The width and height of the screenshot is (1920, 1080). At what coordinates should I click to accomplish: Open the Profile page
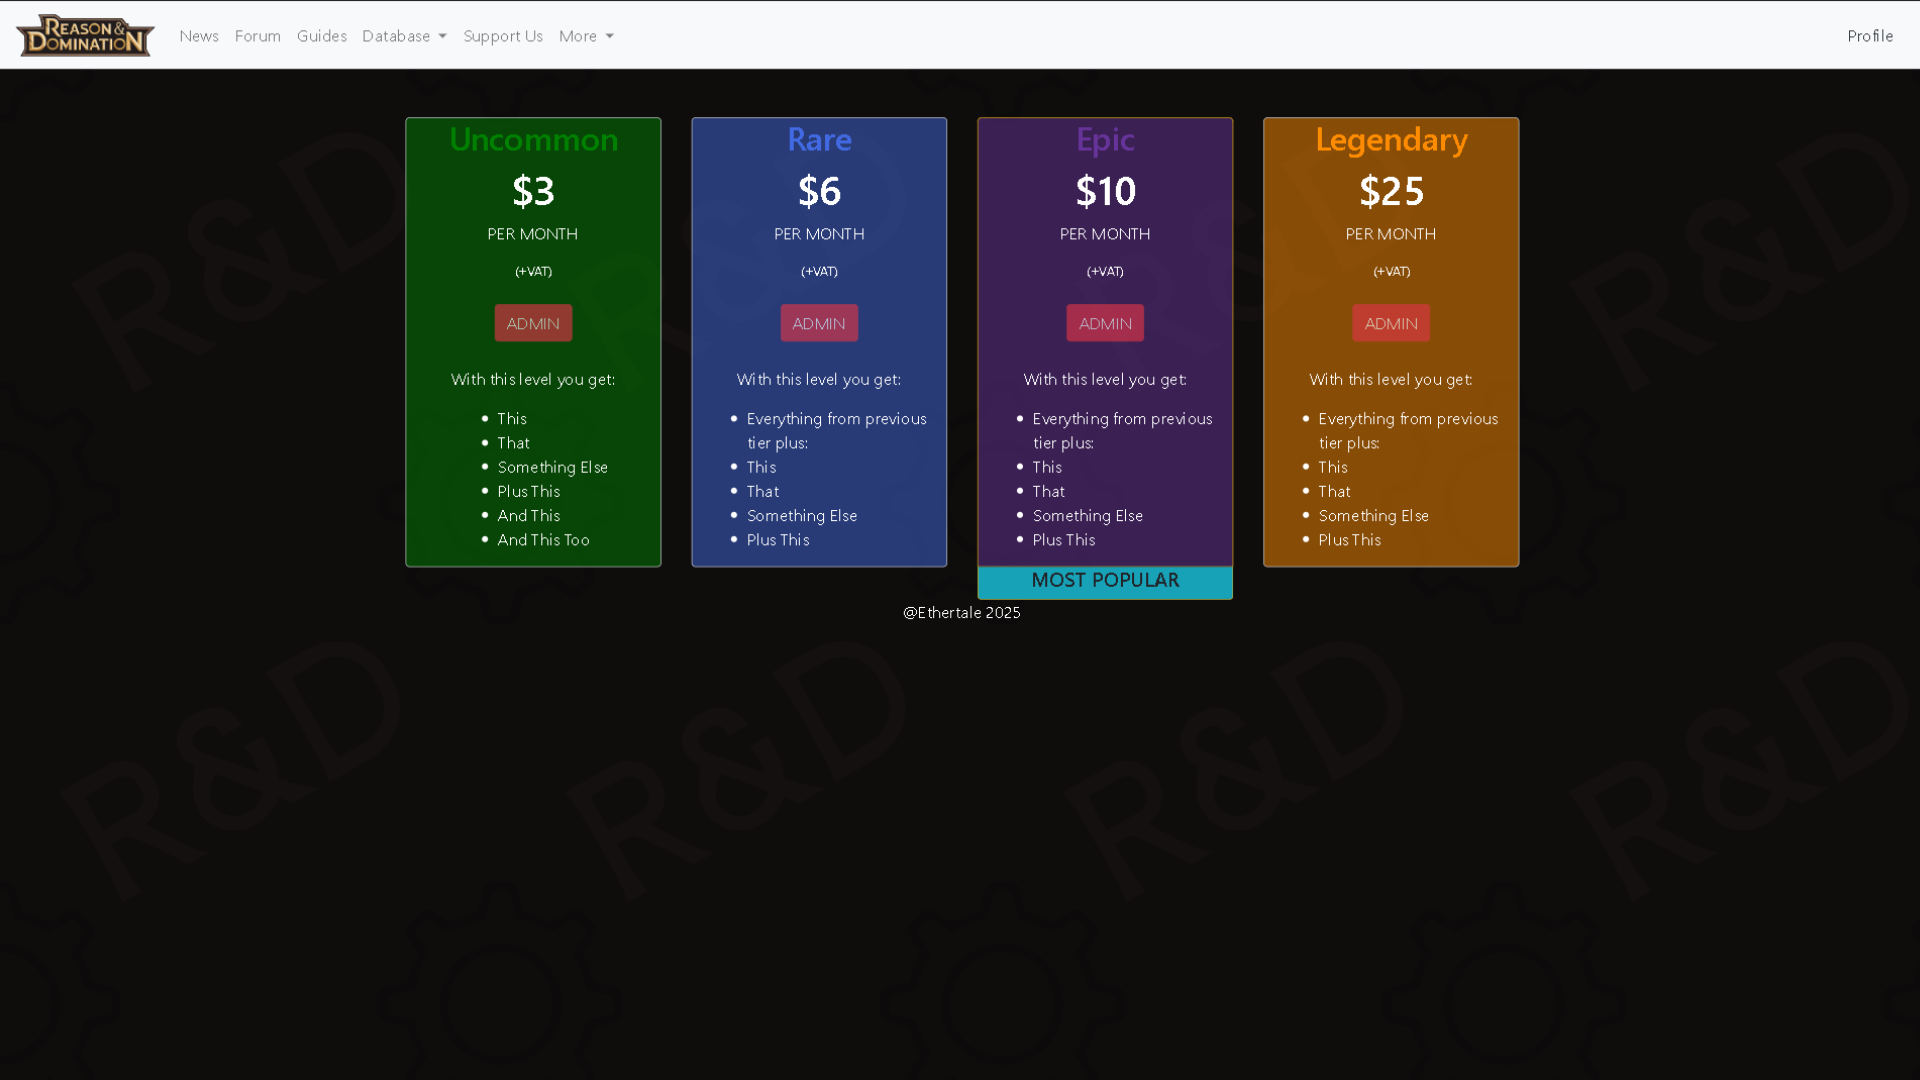click(x=1869, y=36)
